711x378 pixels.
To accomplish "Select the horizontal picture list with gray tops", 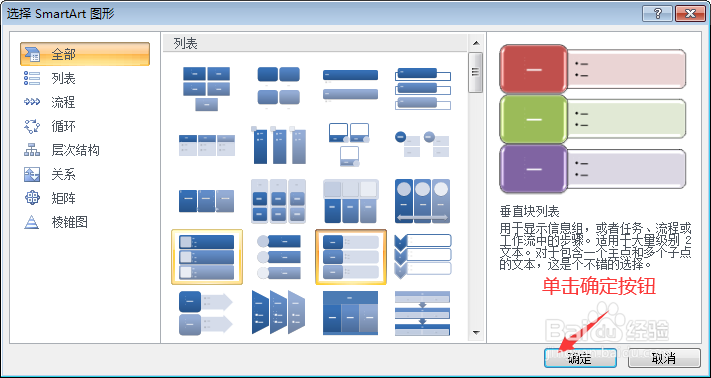I will tap(350, 202).
